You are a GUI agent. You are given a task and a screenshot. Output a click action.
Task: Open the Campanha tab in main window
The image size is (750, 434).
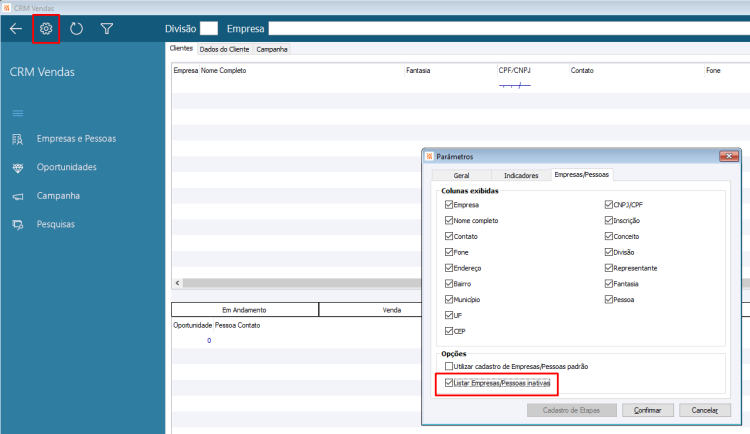click(272, 49)
